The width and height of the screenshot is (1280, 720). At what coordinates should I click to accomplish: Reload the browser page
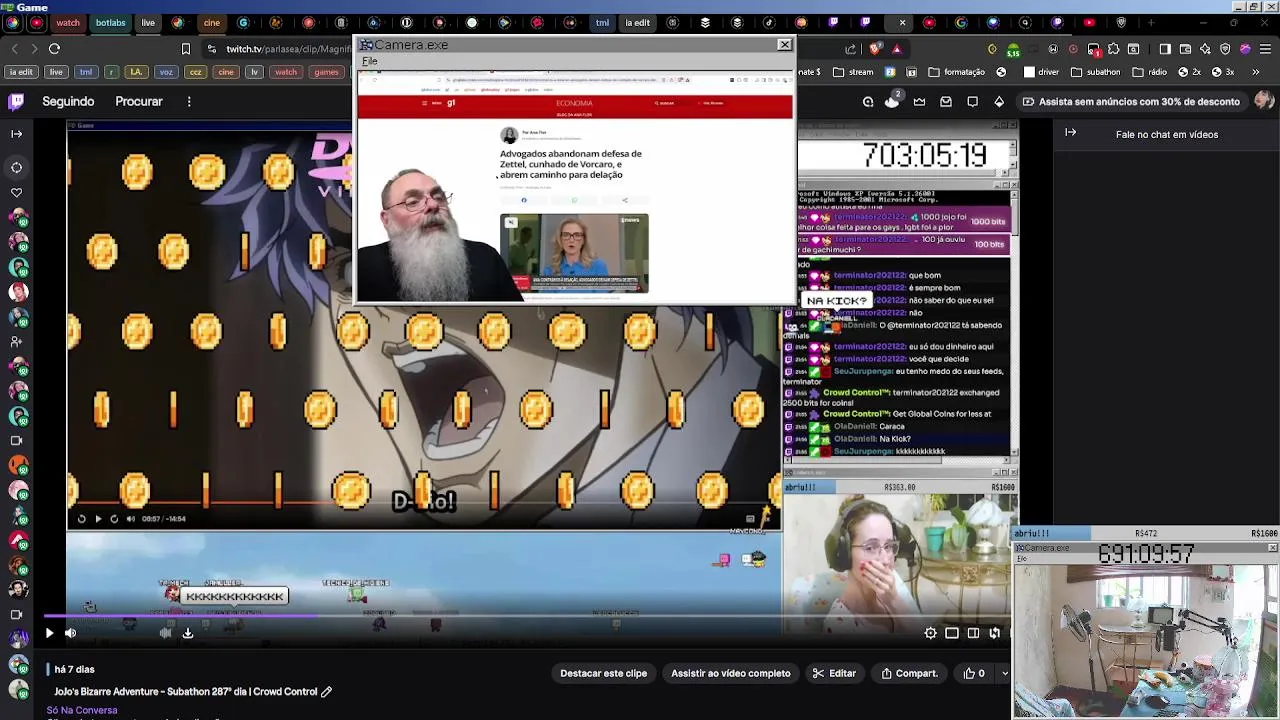click(x=54, y=48)
